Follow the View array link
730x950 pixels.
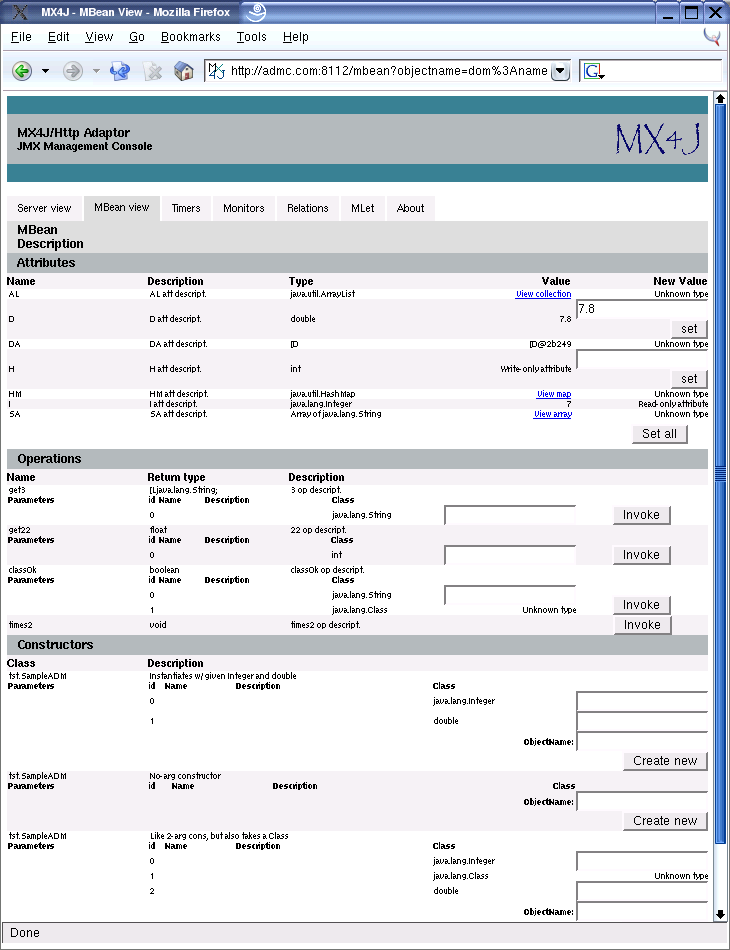pyautogui.click(x=552, y=414)
